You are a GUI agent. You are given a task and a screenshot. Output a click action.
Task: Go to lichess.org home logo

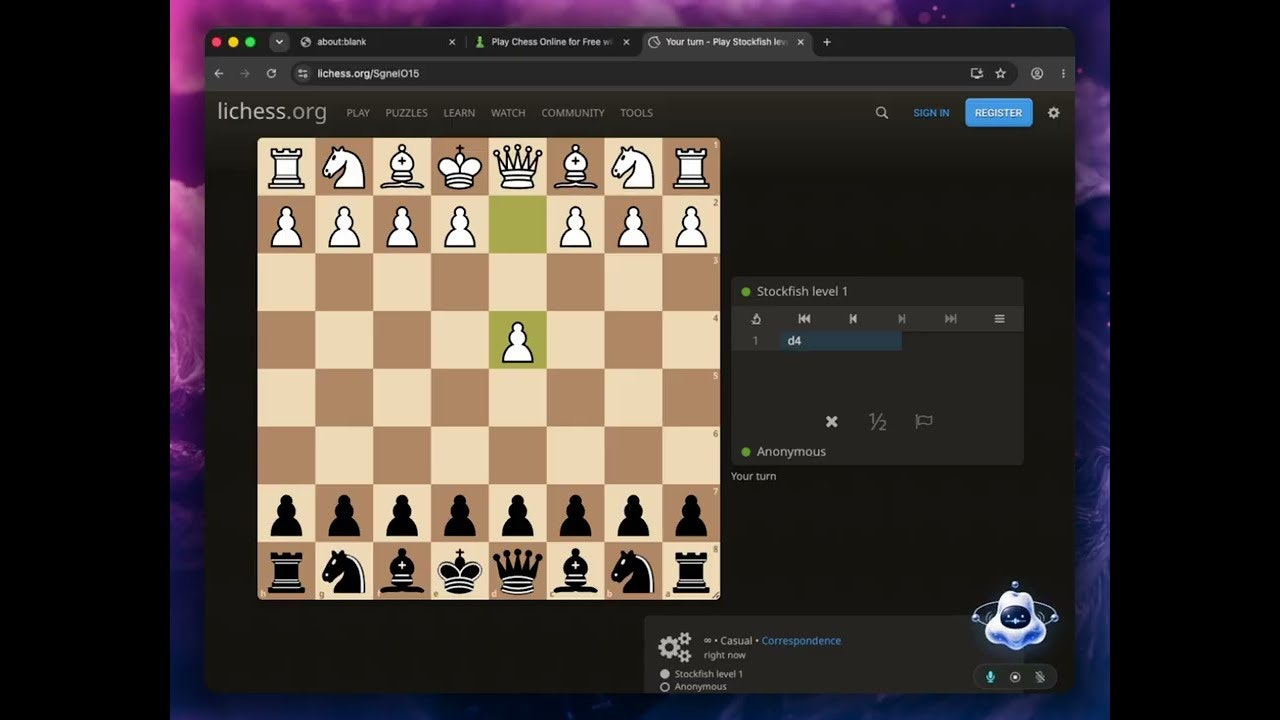(272, 112)
